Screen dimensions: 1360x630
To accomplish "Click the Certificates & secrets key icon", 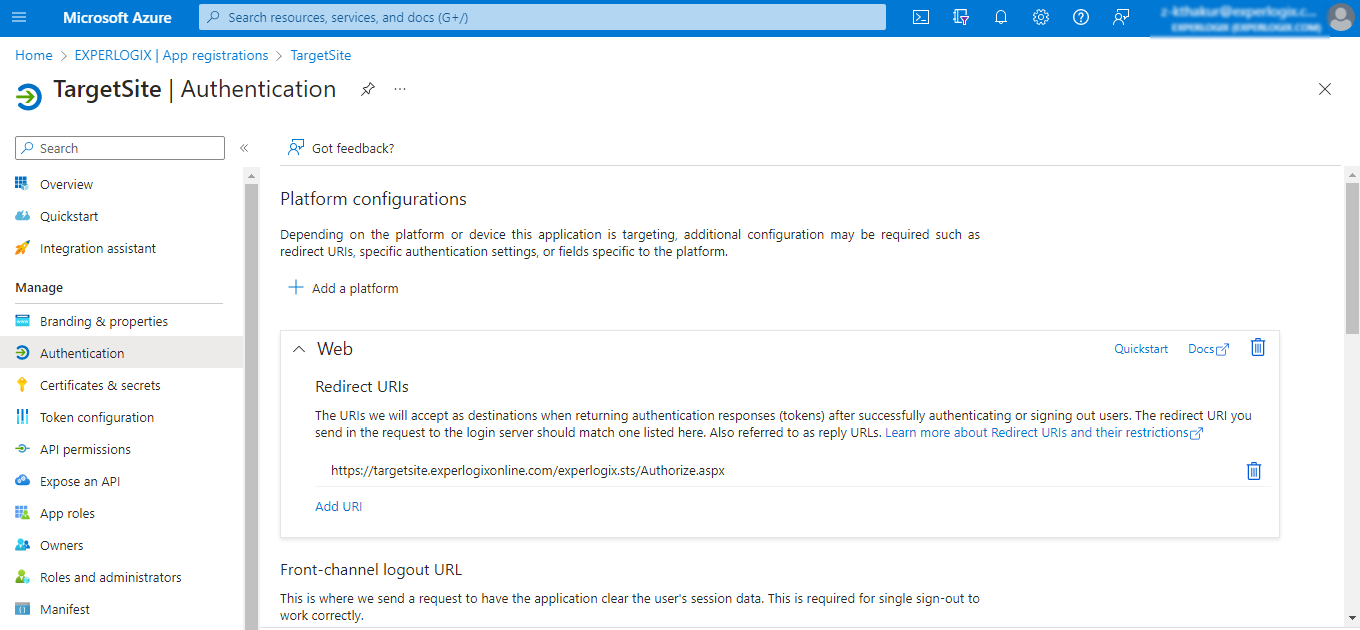I will coord(22,385).
